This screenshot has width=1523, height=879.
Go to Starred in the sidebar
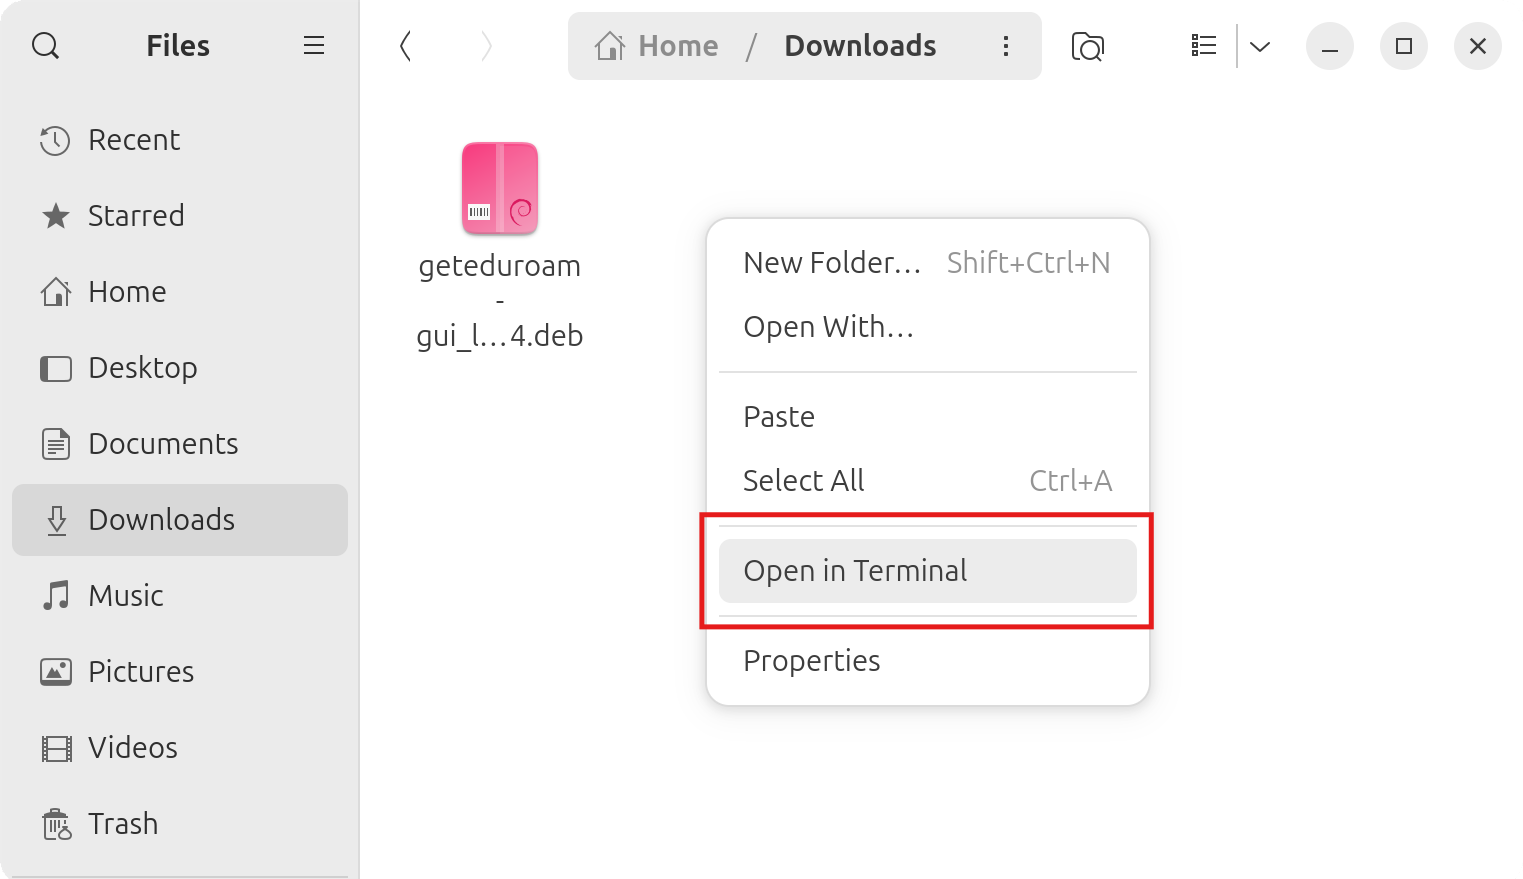coord(136,216)
